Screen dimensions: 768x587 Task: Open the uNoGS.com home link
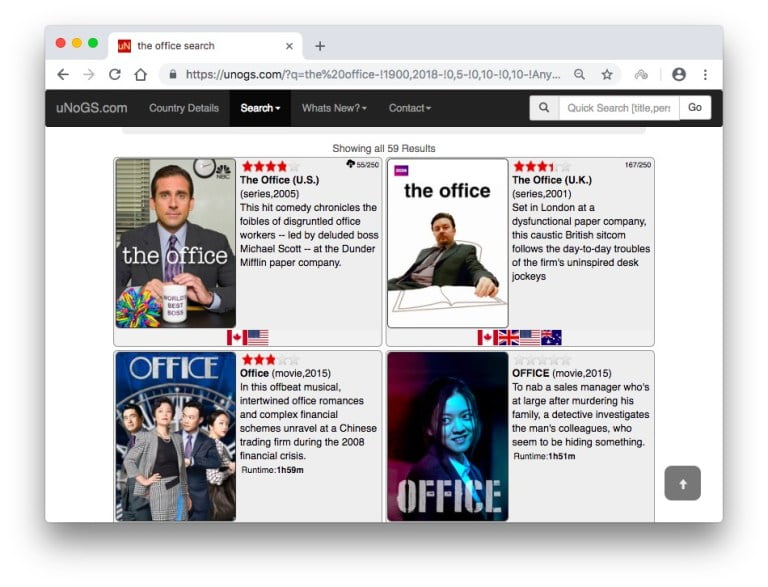[92, 108]
